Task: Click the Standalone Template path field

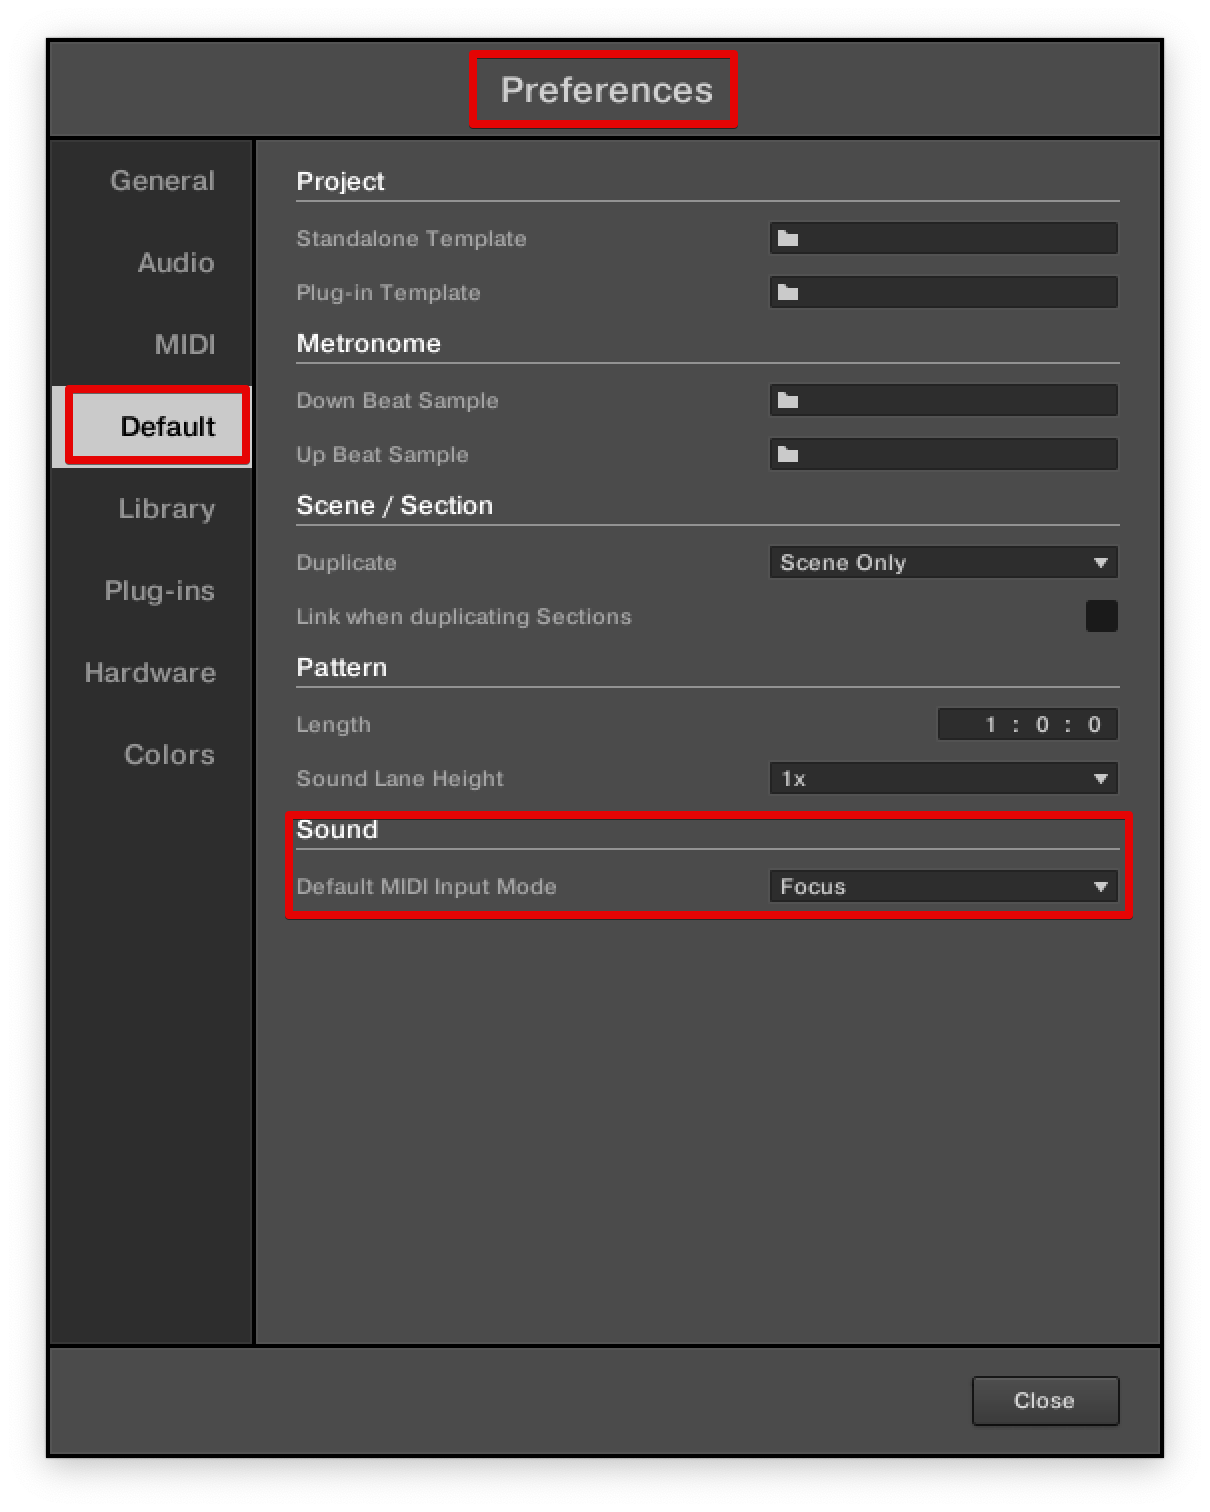Action: click(x=943, y=238)
